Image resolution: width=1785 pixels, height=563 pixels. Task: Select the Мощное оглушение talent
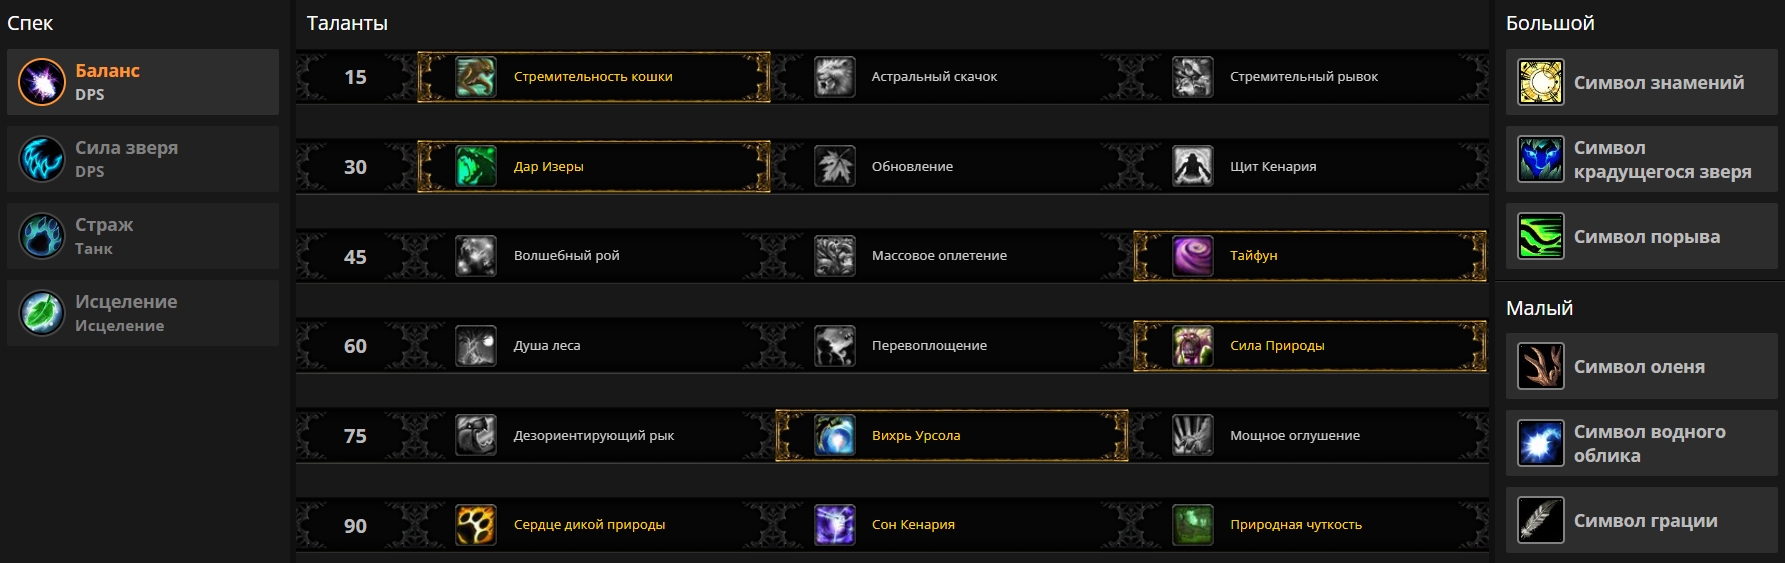1294,436
